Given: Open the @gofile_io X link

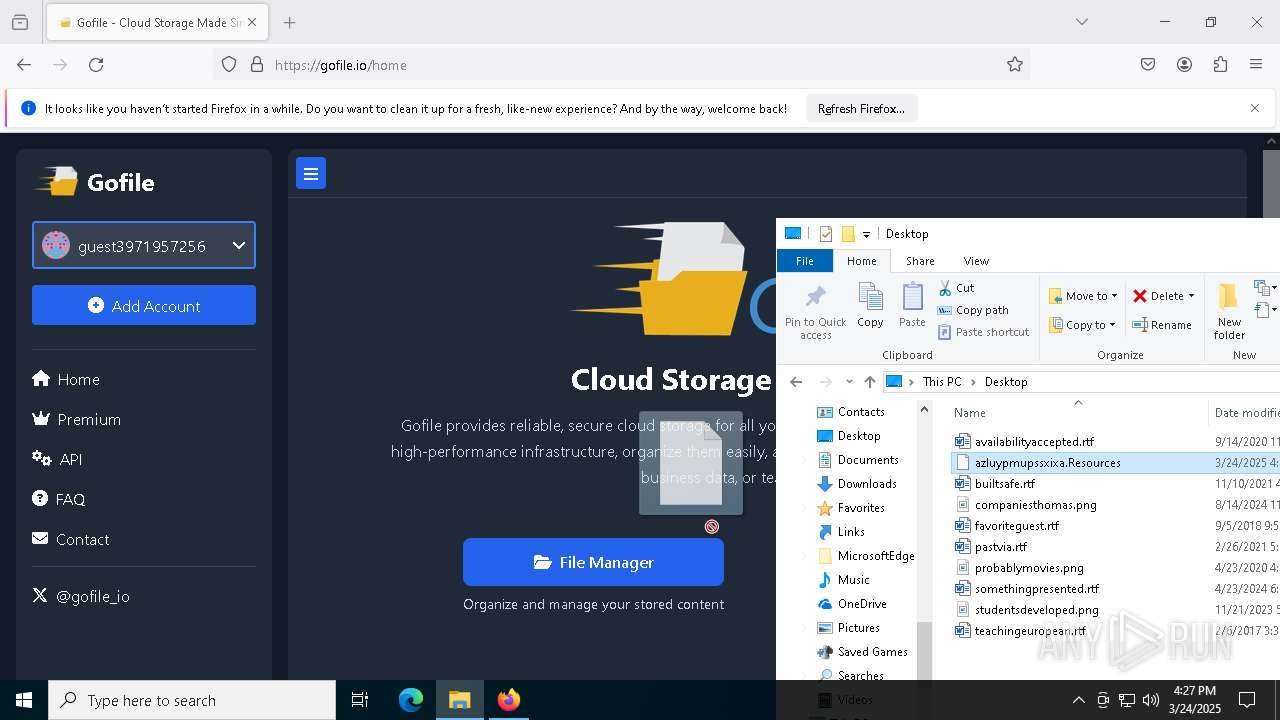Looking at the screenshot, I should tap(81, 596).
